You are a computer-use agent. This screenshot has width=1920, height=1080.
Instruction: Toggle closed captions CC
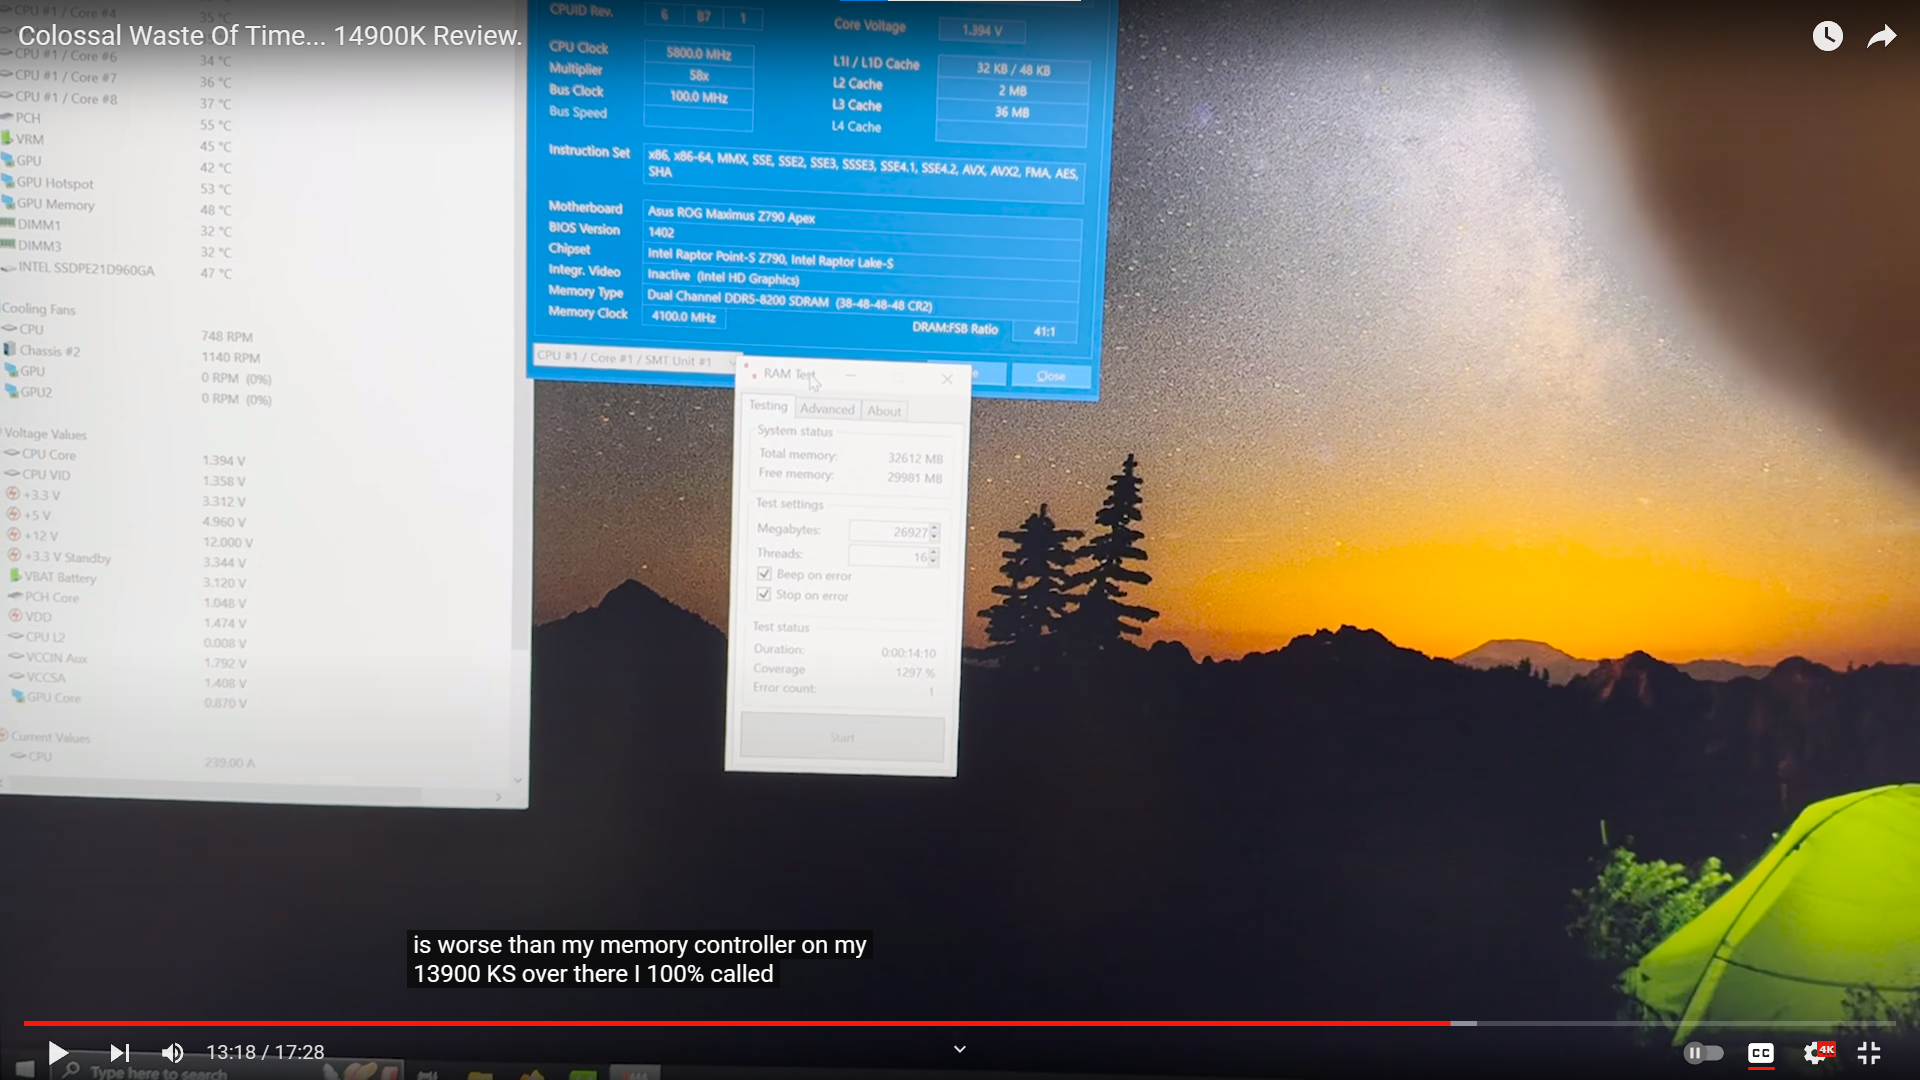pos(1760,1053)
